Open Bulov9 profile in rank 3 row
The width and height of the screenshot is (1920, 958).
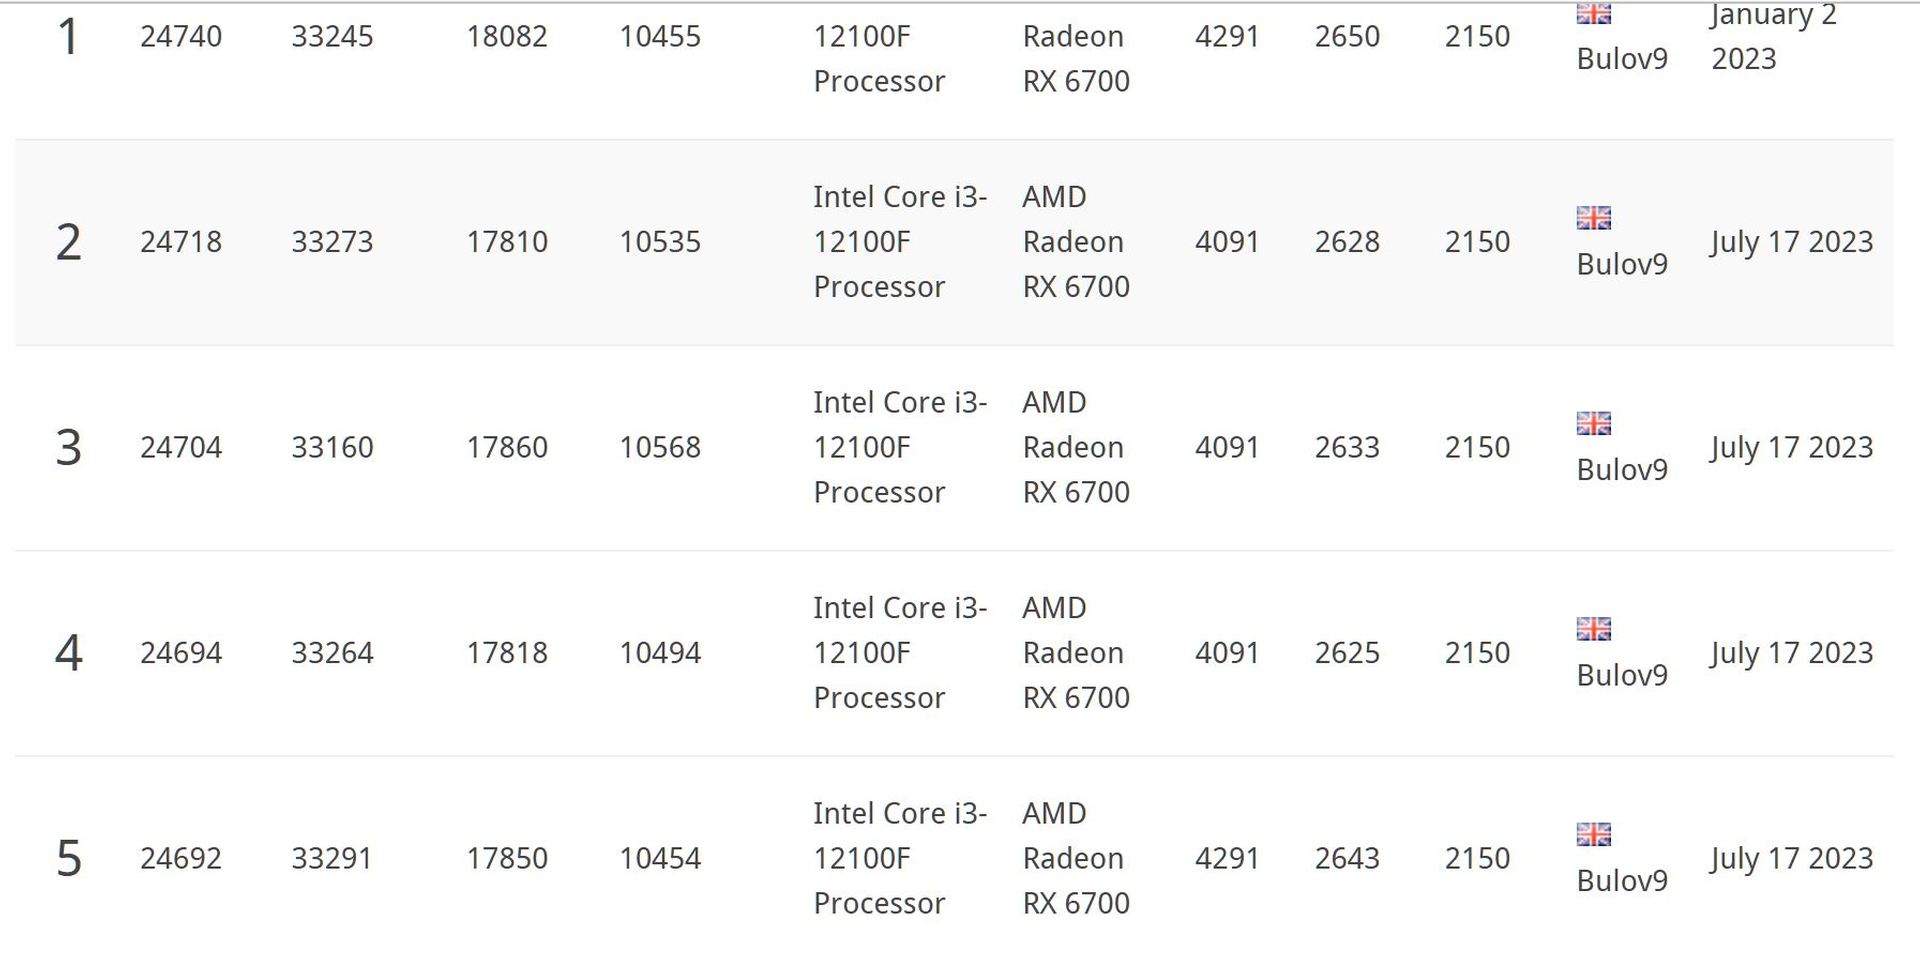pyautogui.click(x=1622, y=470)
